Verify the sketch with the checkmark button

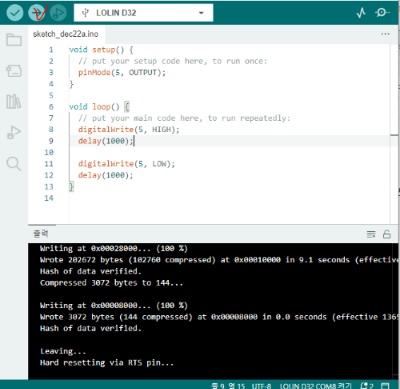click(x=14, y=13)
